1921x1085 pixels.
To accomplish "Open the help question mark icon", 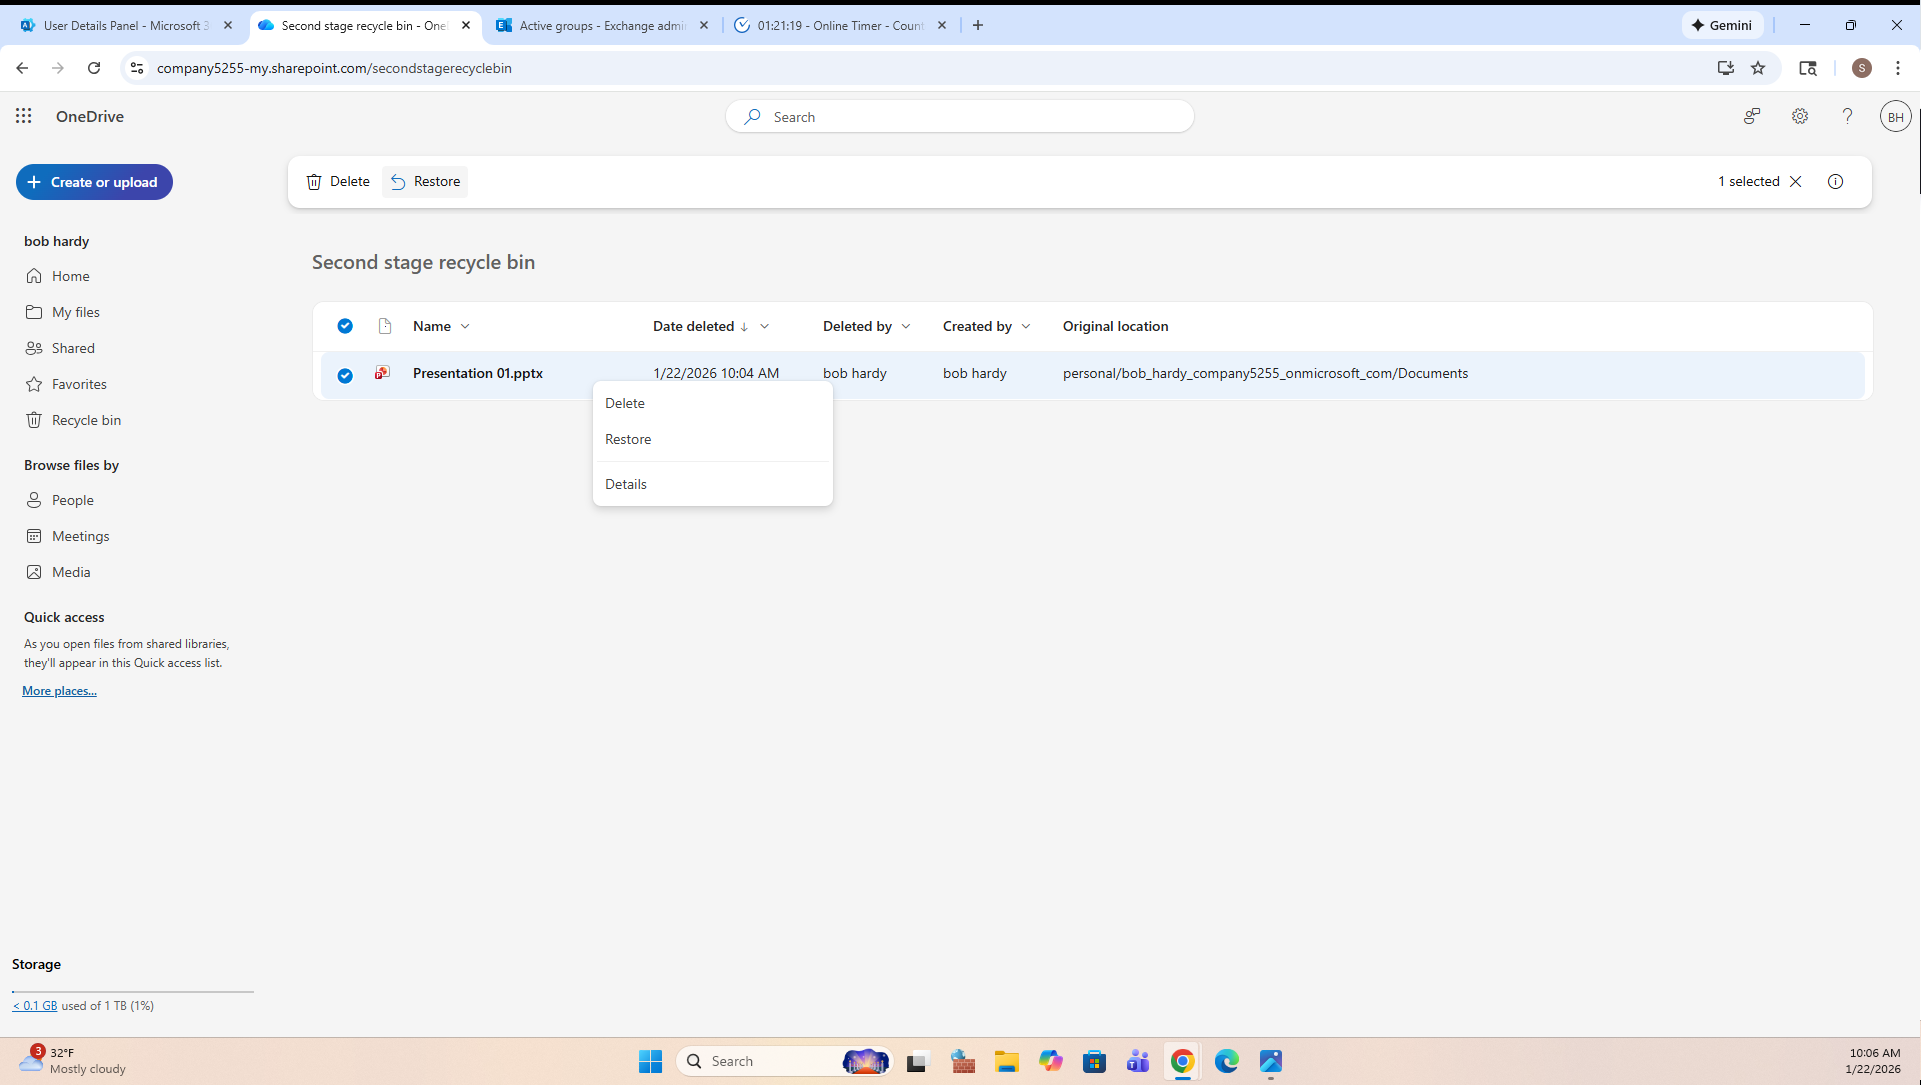I will click(1847, 116).
